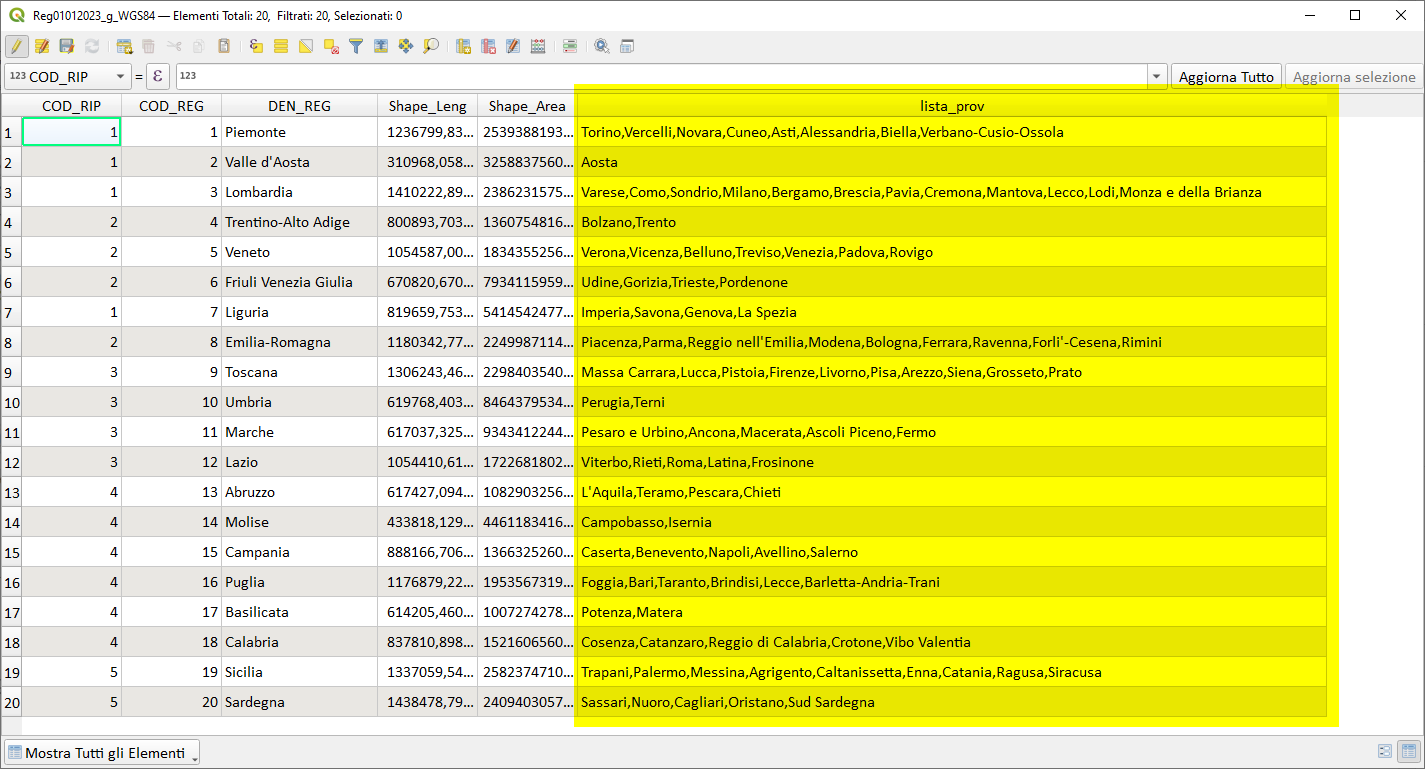Expand the expression history dropdown arrow
The image size is (1425, 769).
pos(1157,77)
